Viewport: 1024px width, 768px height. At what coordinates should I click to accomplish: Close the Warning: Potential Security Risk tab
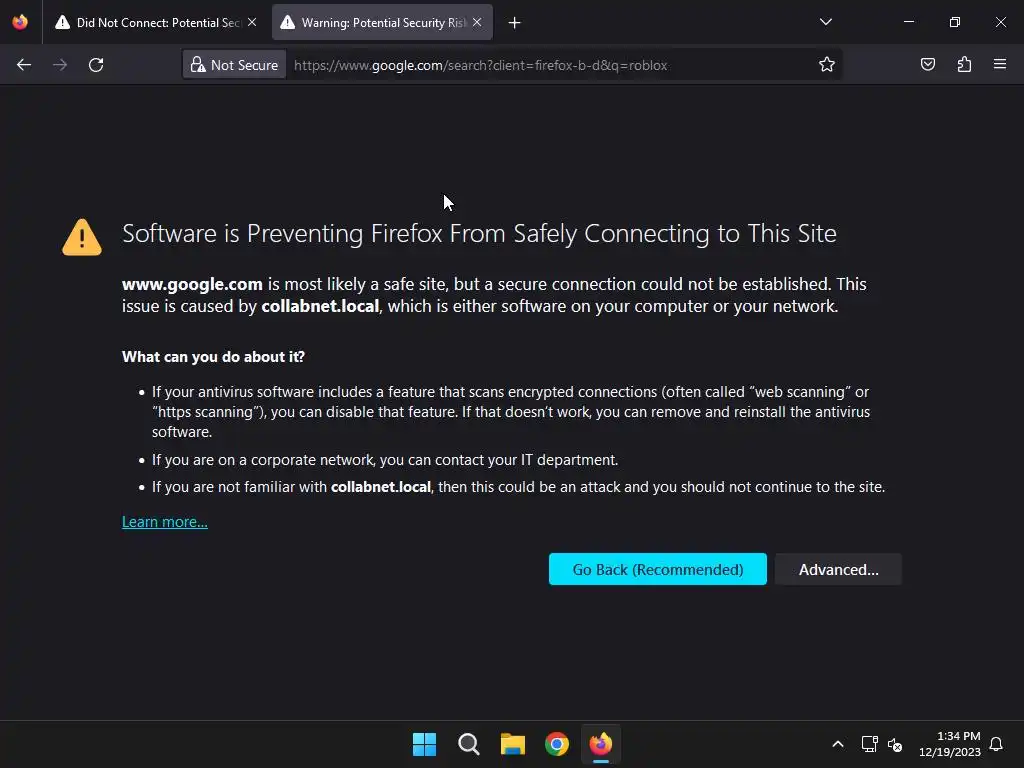coord(477,22)
